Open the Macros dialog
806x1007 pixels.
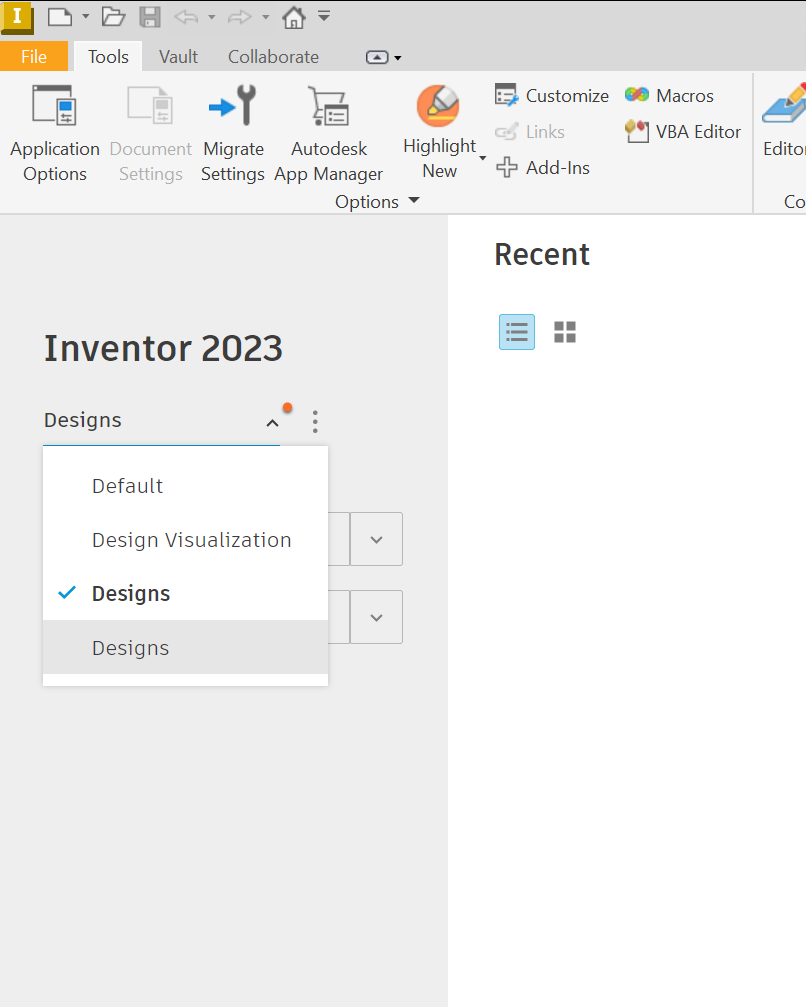tap(669, 96)
